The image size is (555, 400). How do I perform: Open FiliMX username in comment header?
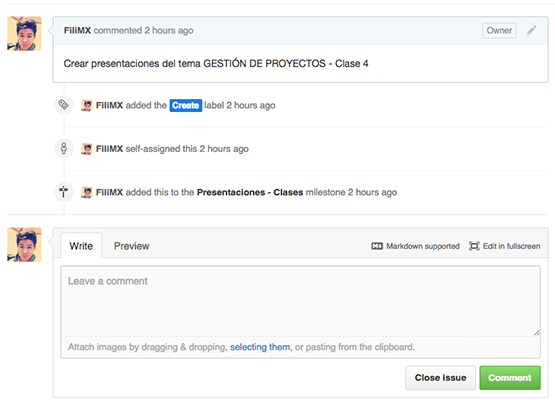coord(77,30)
